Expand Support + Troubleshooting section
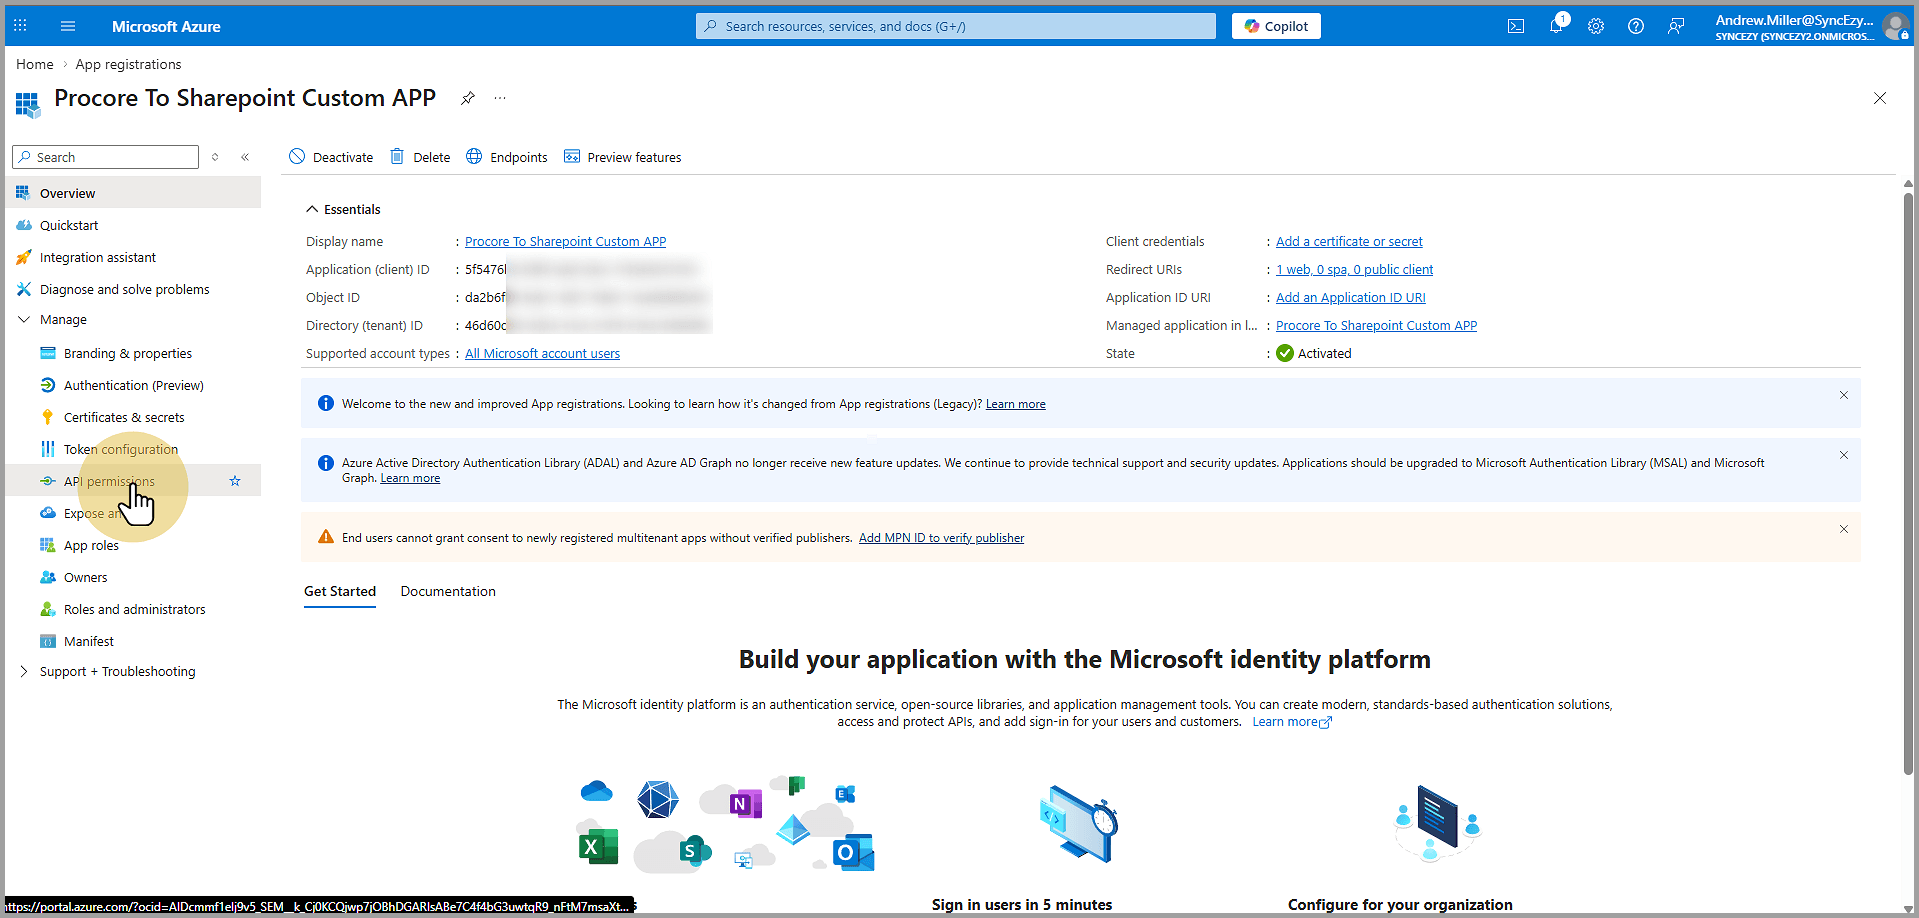The image size is (1919, 918). pos(24,672)
